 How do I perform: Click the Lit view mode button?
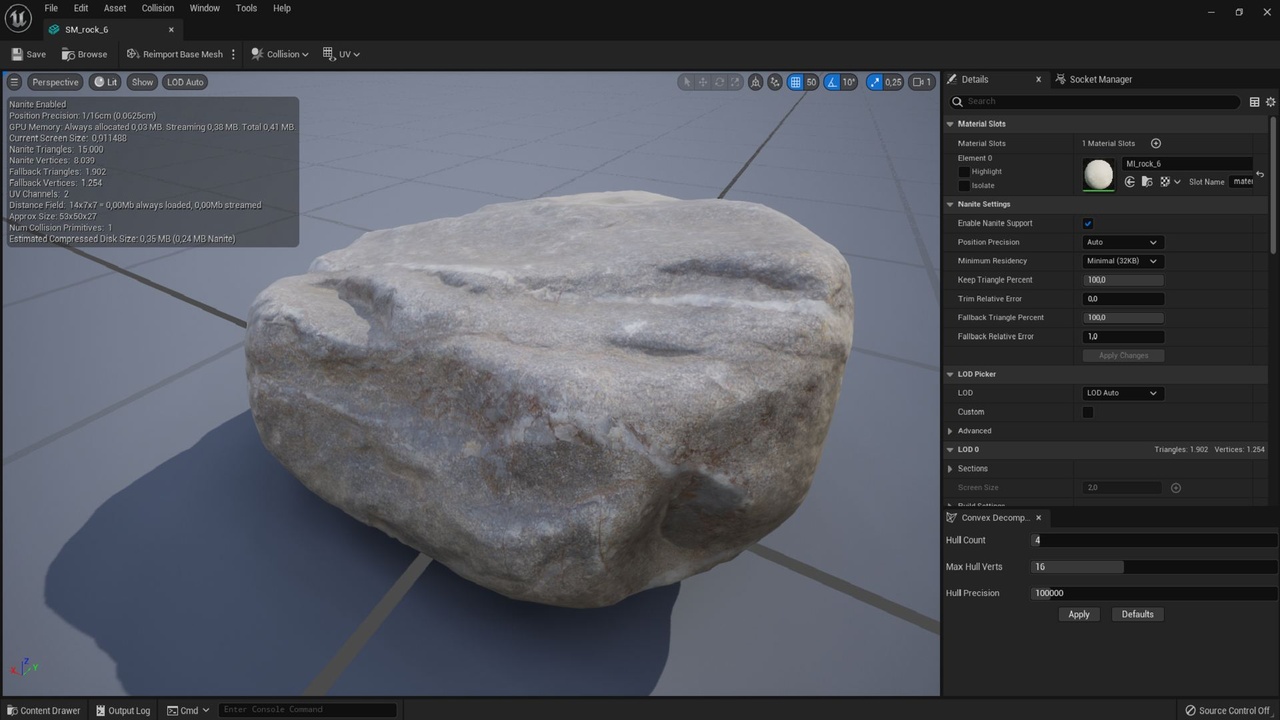[x=105, y=82]
